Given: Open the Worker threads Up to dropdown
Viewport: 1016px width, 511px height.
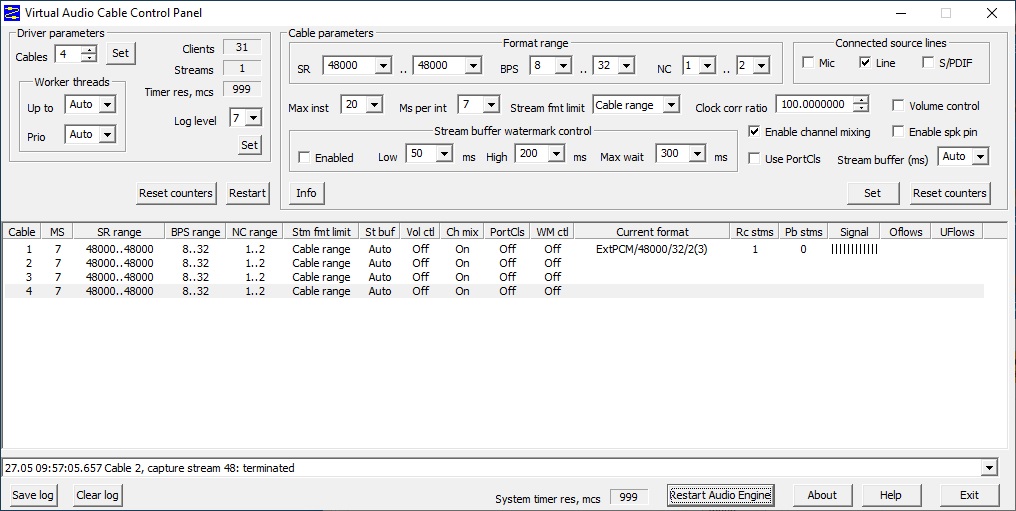Looking at the screenshot, I should [x=108, y=104].
